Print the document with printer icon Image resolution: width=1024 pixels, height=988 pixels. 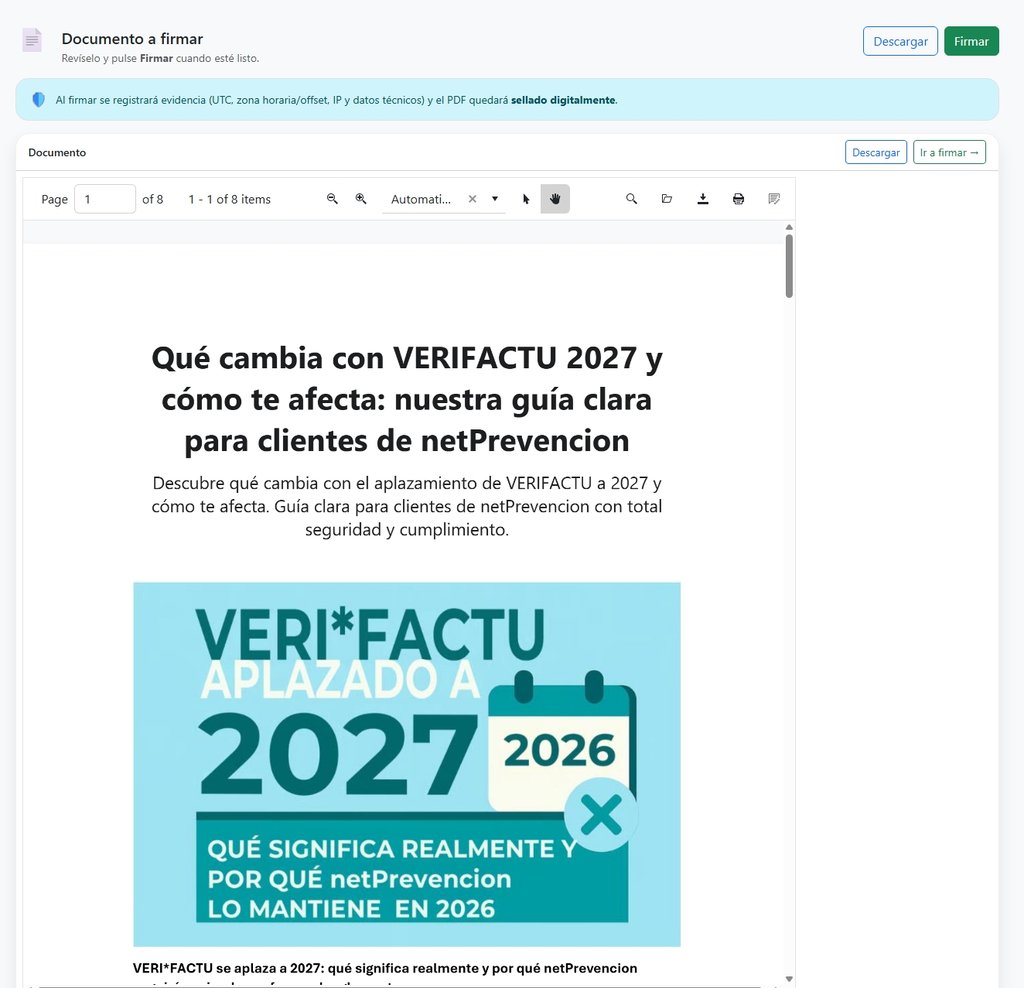739,199
